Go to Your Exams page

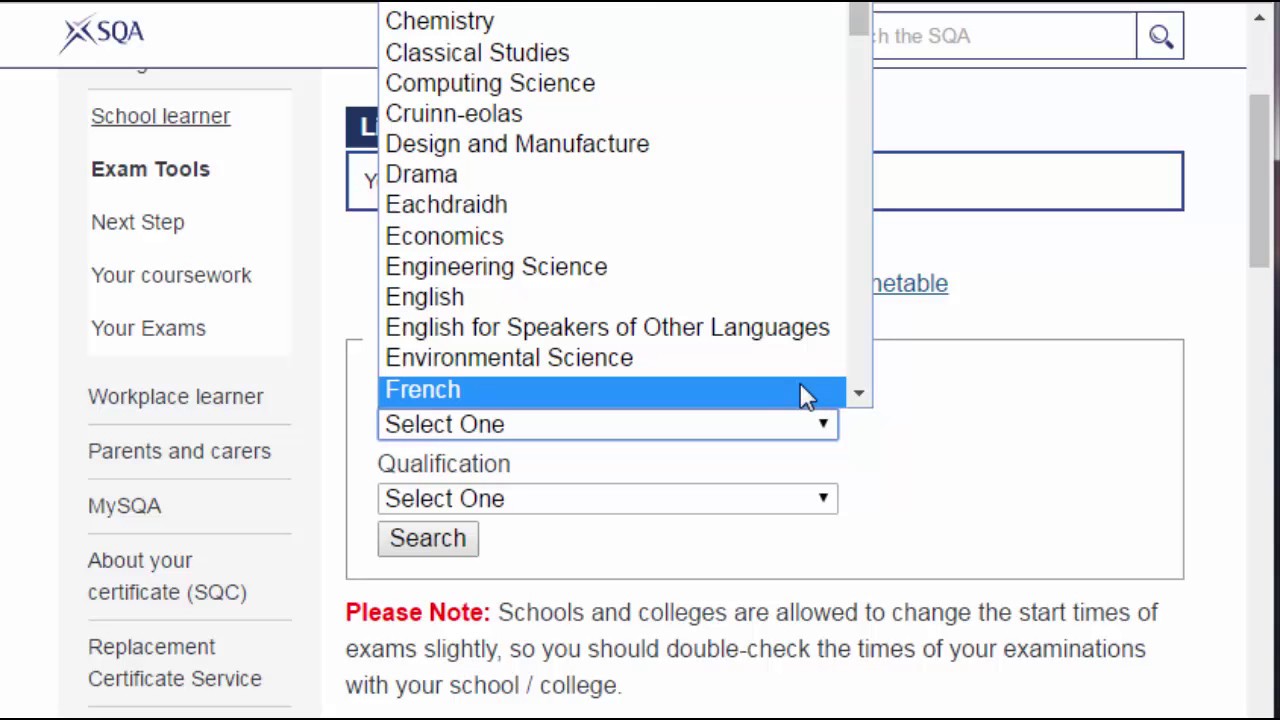tap(148, 328)
